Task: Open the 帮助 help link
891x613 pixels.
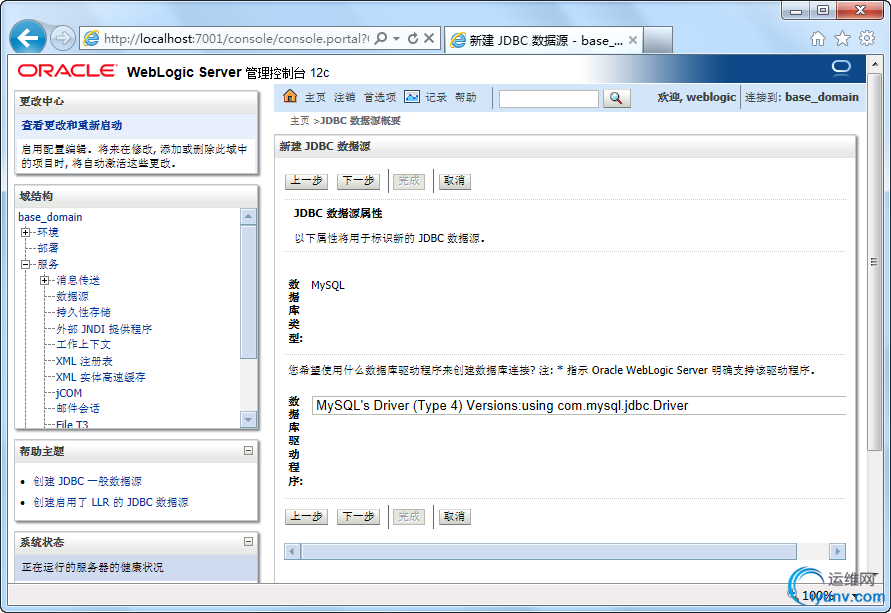Action: tap(465, 98)
